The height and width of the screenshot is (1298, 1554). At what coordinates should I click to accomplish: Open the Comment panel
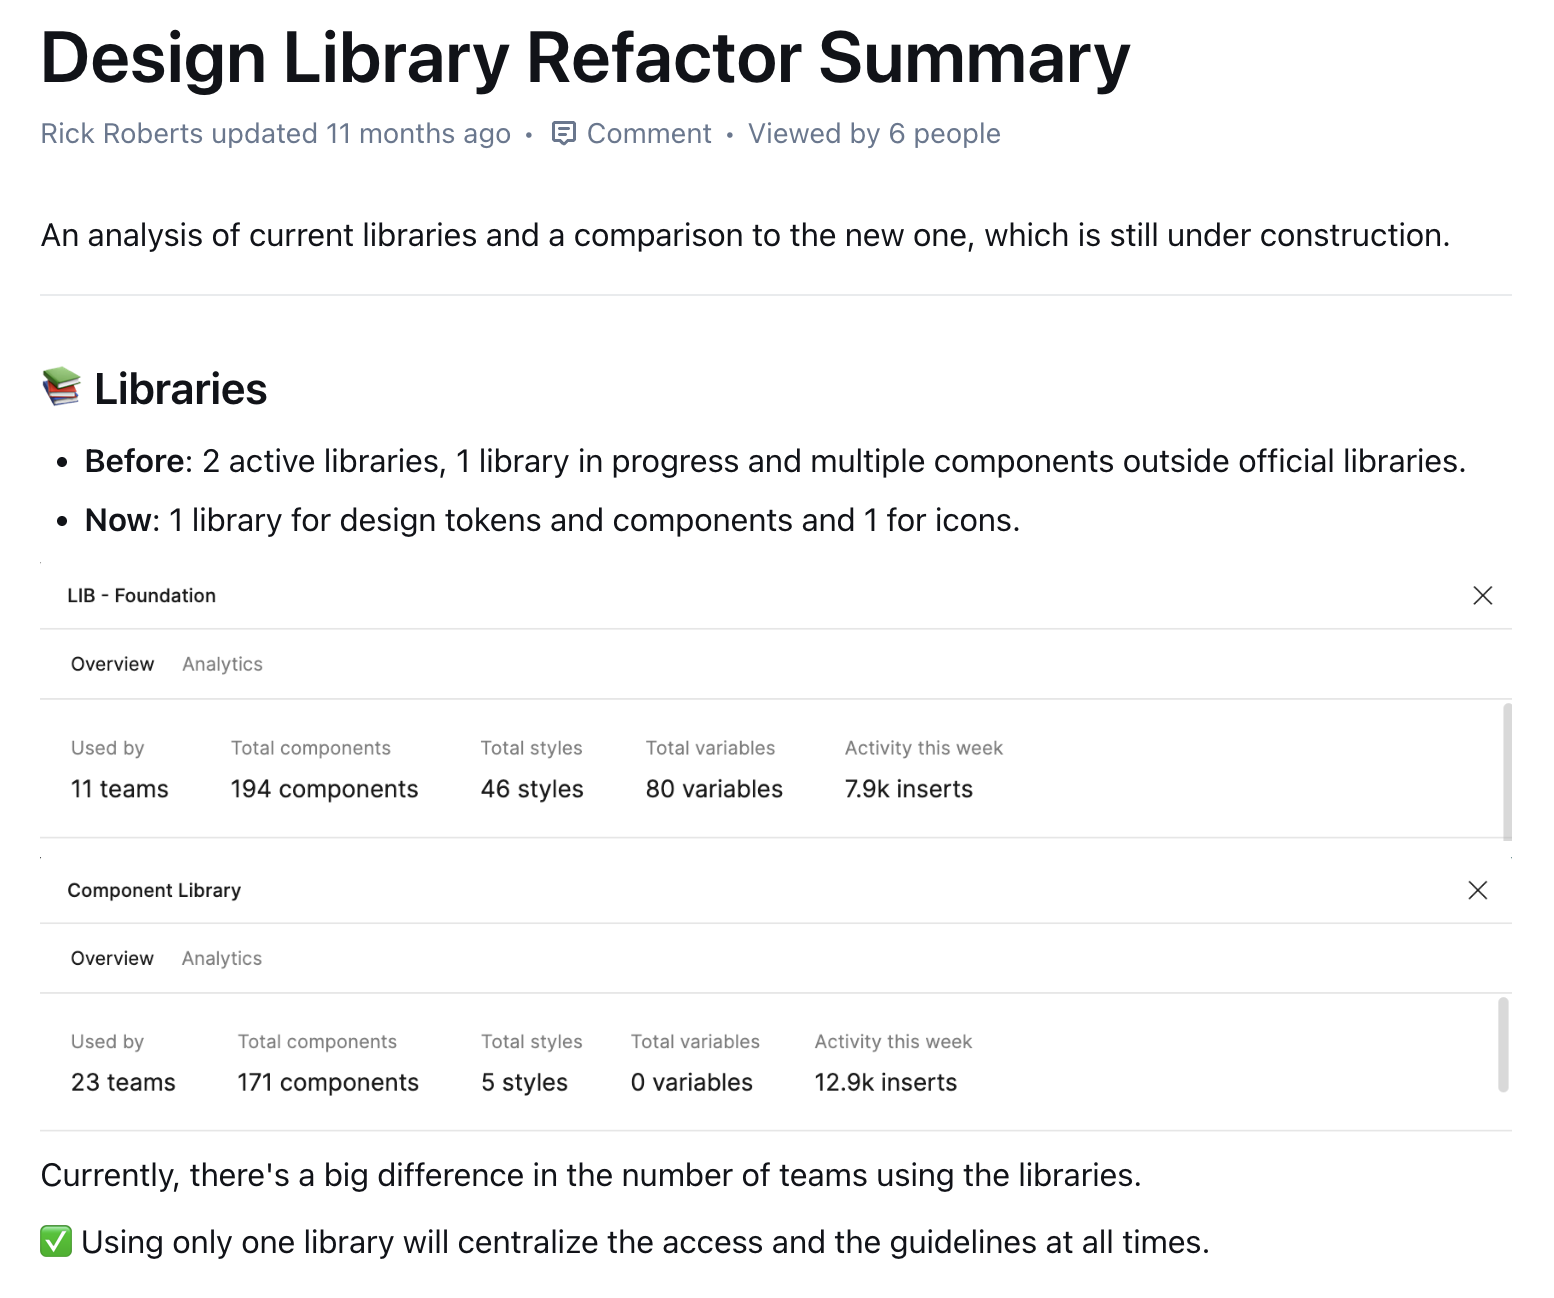point(649,133)
